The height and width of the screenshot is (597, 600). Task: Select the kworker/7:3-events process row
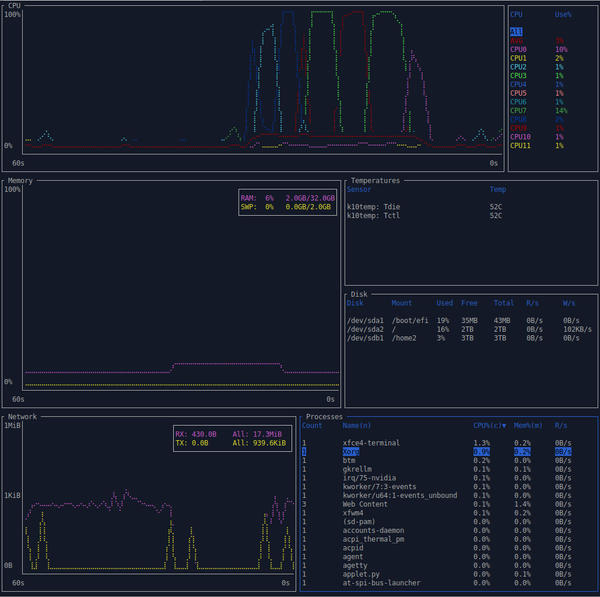click(x=437, y=487)
